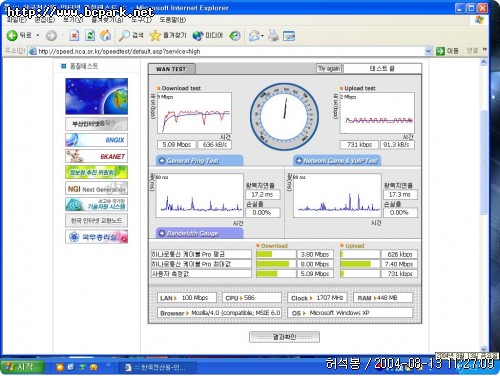Image resolution: width=500 pixels, height=376 pixels.
Task: Click the Korea Internet exchange node banner
Action: coord(97,220)
